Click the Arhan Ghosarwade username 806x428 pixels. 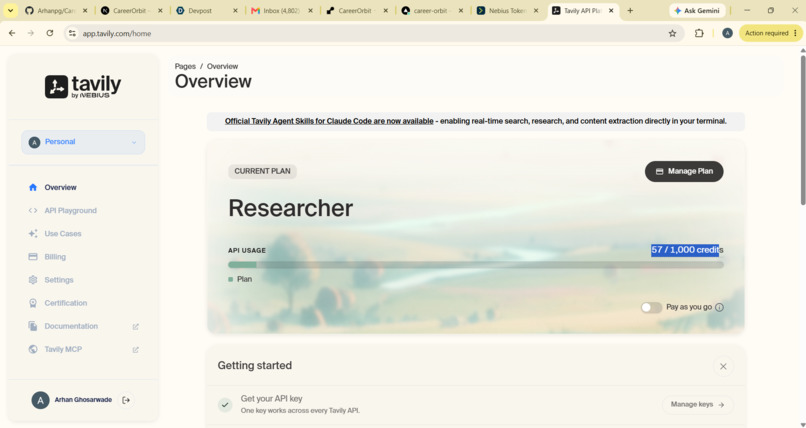click(83, 400)
